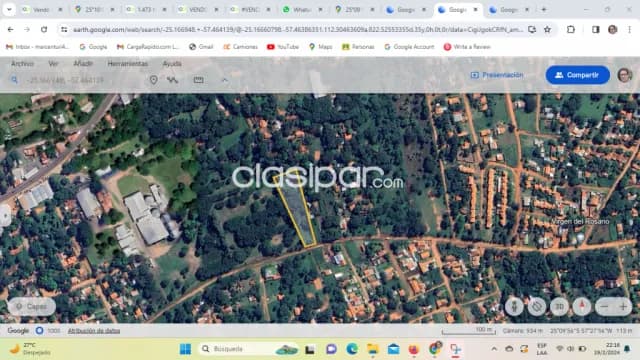Start Presentación mode
Viewport: 640px width, 360px height.
point(497,75)
